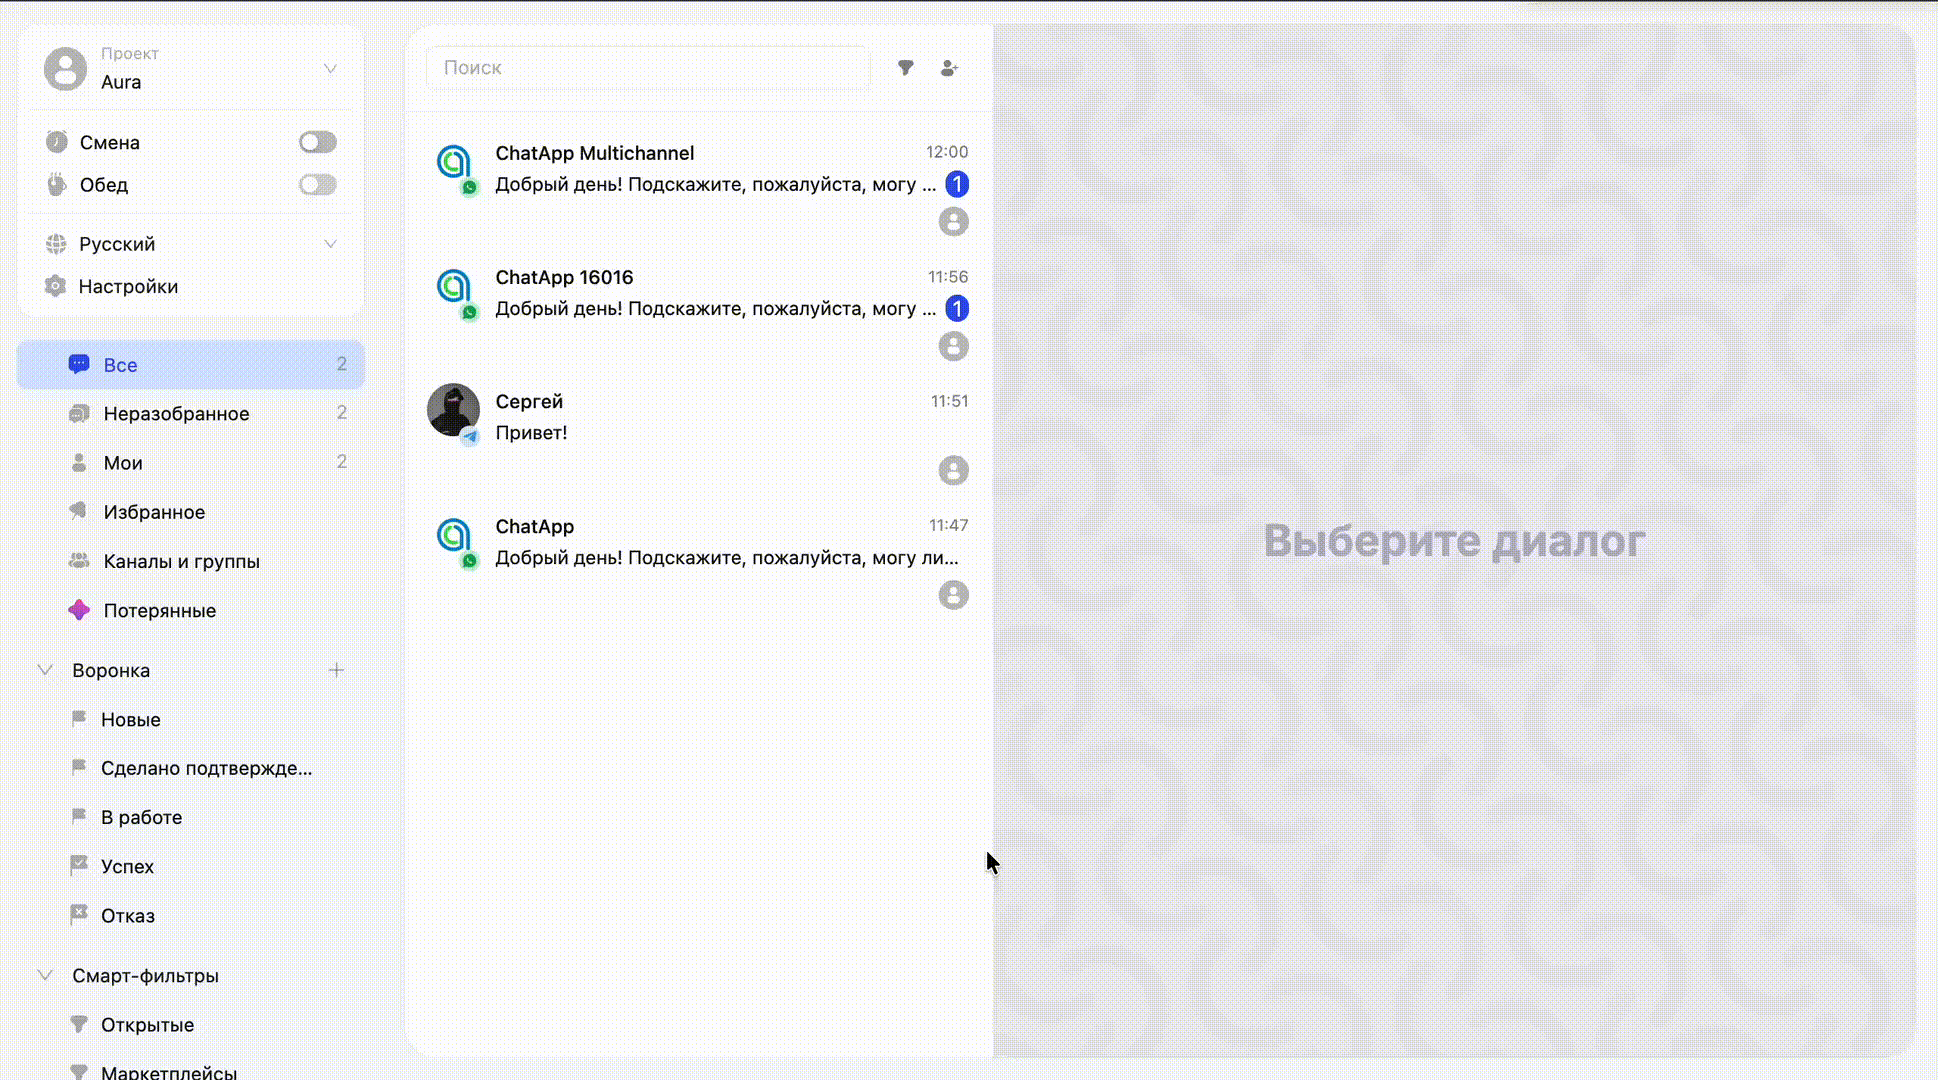Collapse the Воронка section

pos(45,670)
